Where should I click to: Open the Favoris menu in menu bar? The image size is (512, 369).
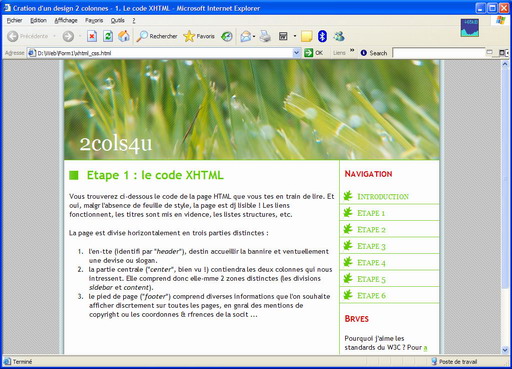(x=94, y=20)
